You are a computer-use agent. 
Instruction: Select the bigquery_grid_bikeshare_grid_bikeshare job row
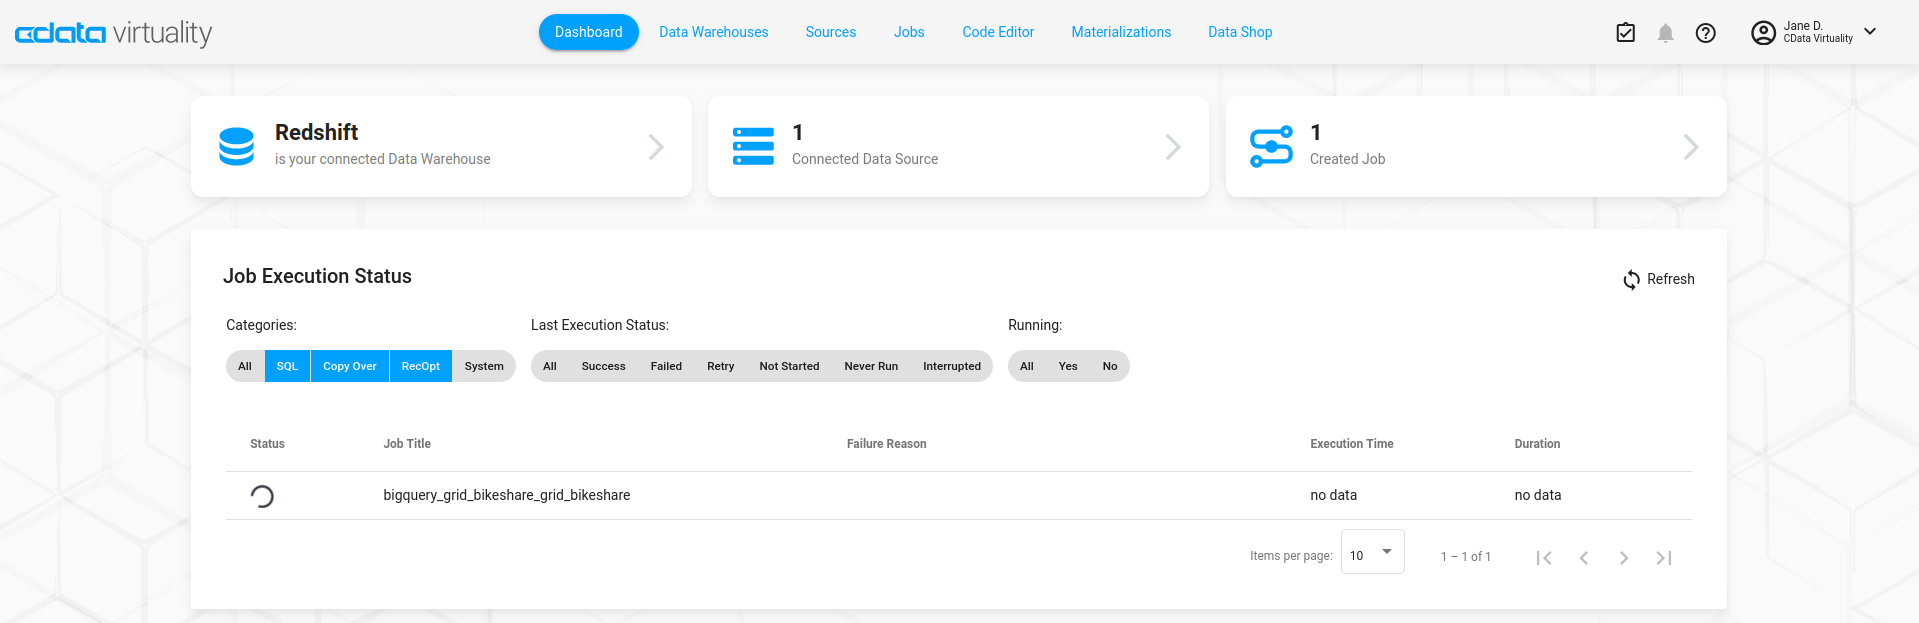(506, 495)
